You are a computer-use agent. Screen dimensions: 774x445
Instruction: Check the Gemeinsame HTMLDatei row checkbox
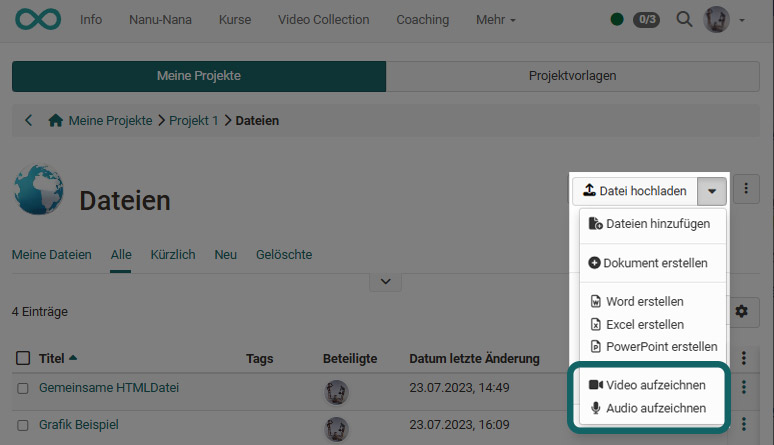point(23,388)
